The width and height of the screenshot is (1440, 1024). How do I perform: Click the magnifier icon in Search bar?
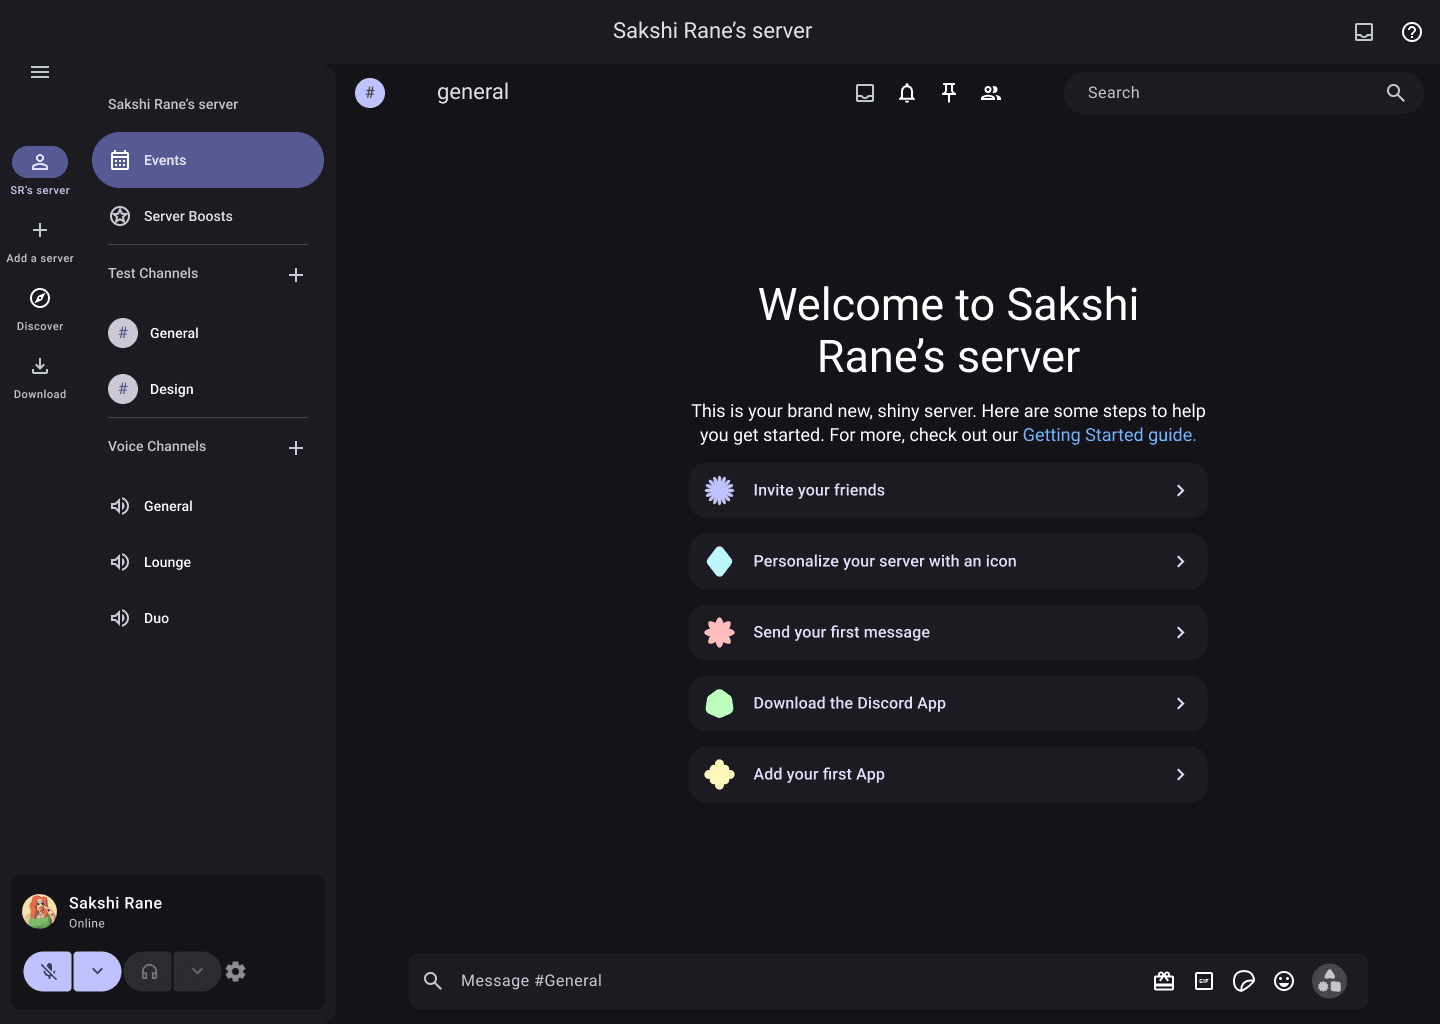pos(1396,93)
